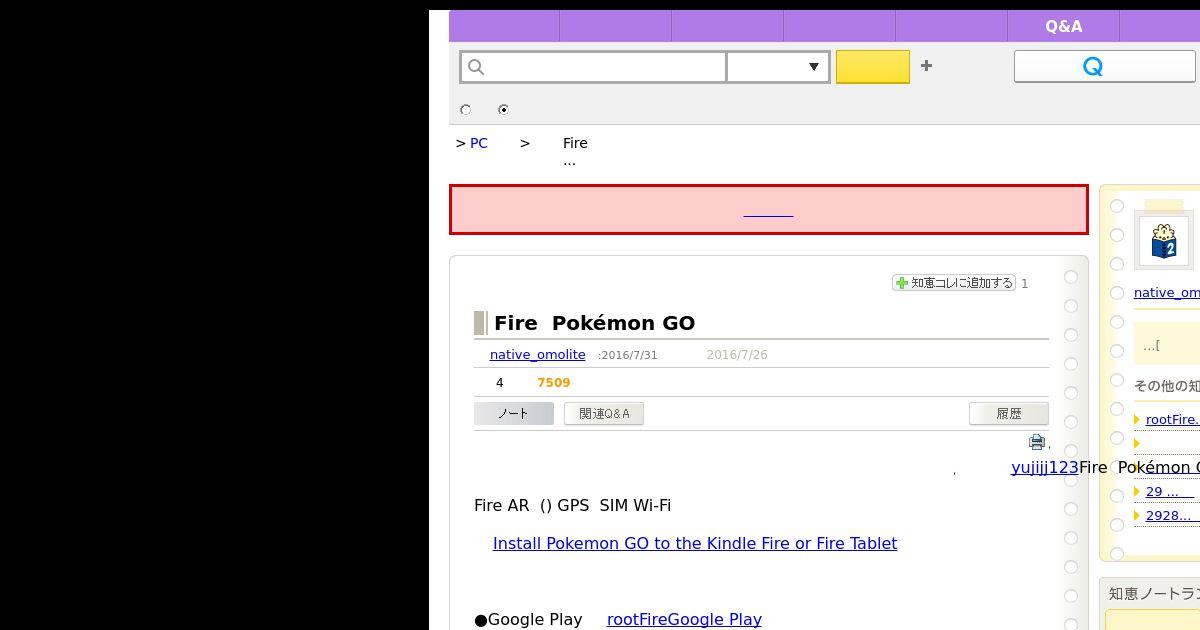The height and width of the screenshot is (630, 1200).
Task: Click the printer icon below the 履歴 button
Action: 1037,441
